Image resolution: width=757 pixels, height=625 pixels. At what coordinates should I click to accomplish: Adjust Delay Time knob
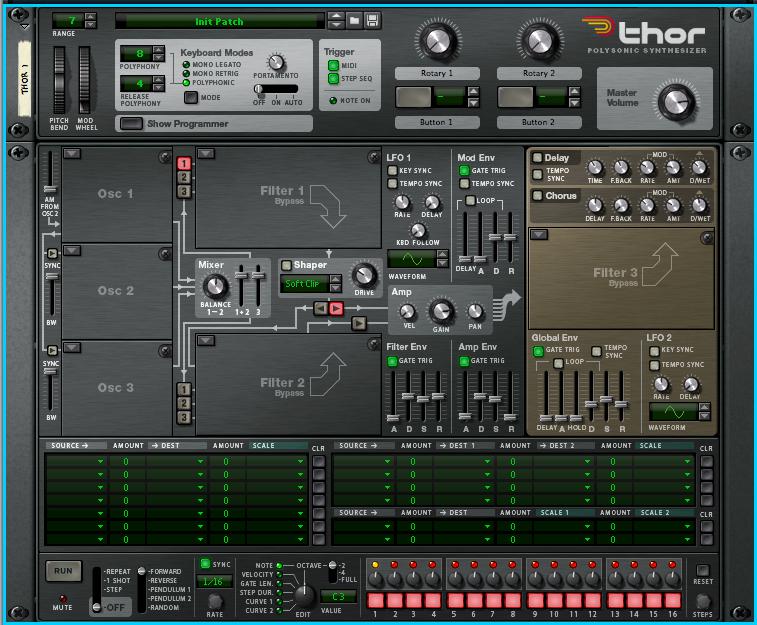click(x=595, y=168)
